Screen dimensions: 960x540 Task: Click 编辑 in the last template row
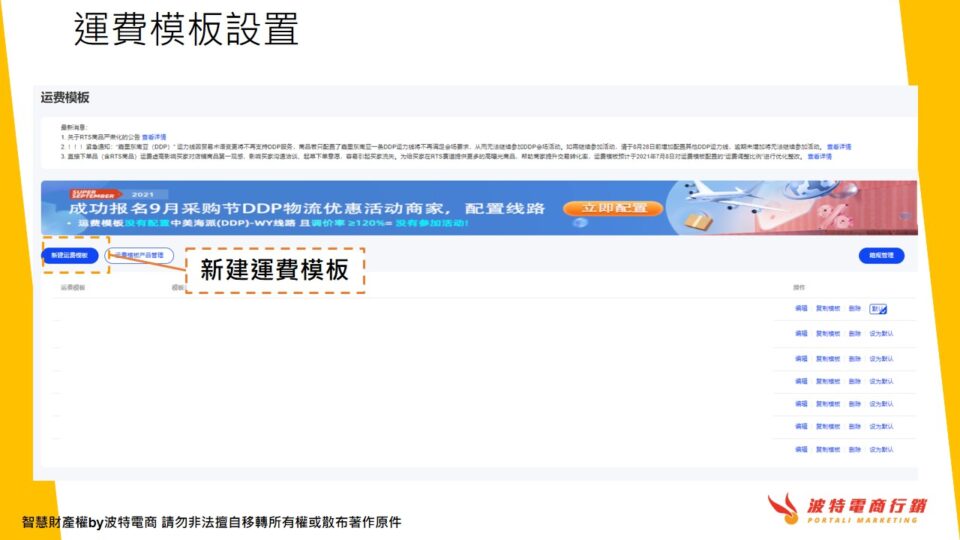pyautogui.click(x=801, y=450)
